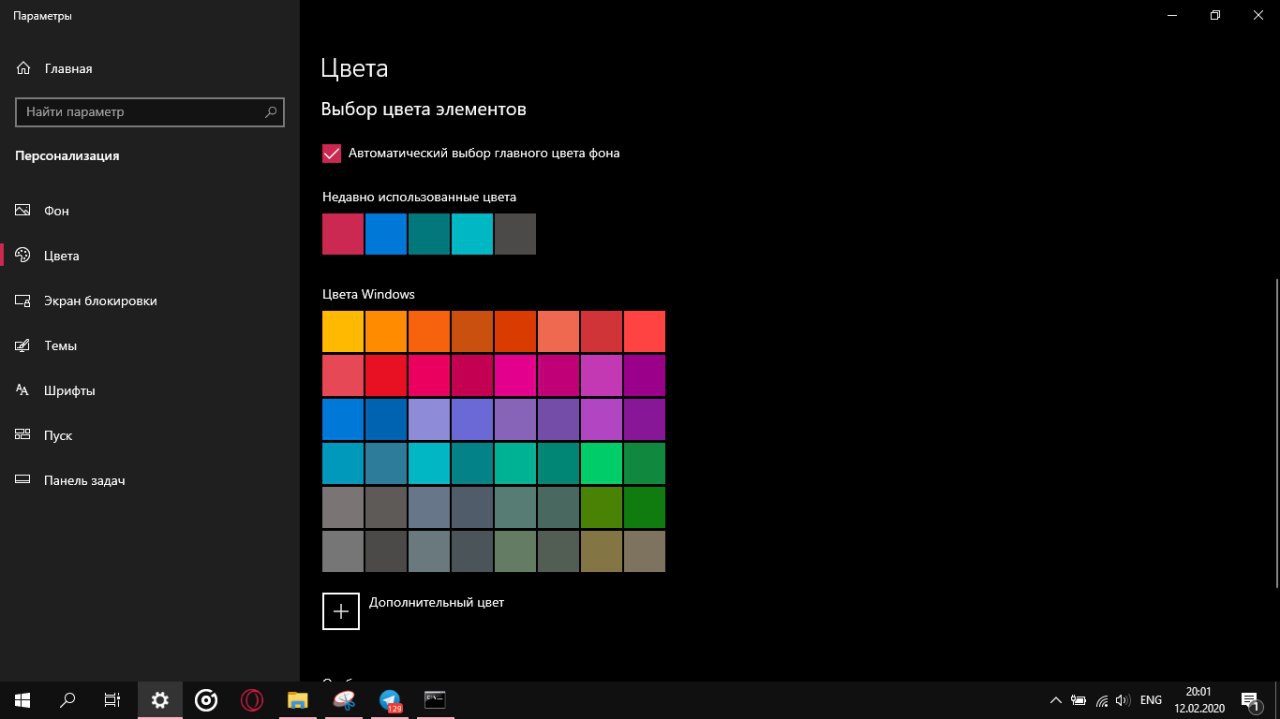Click the white circular app icon beside Opera

tap(206, 700)
